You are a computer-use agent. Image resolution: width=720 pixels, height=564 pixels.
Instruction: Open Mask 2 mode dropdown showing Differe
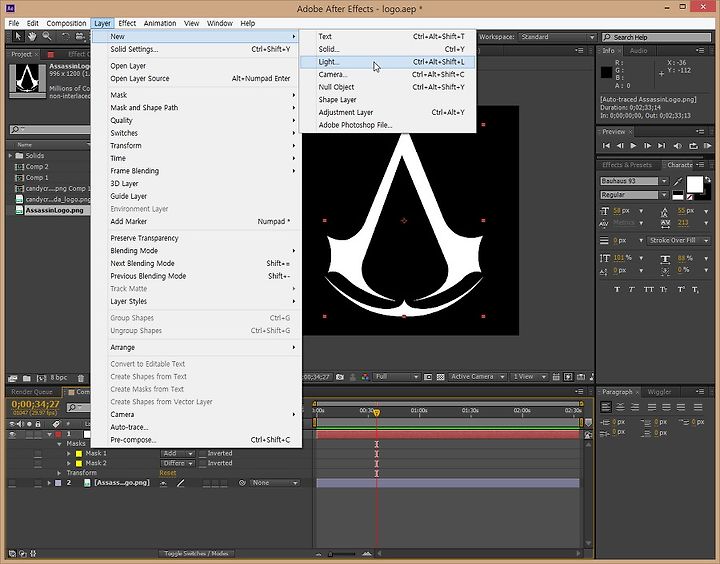point(177,463)
